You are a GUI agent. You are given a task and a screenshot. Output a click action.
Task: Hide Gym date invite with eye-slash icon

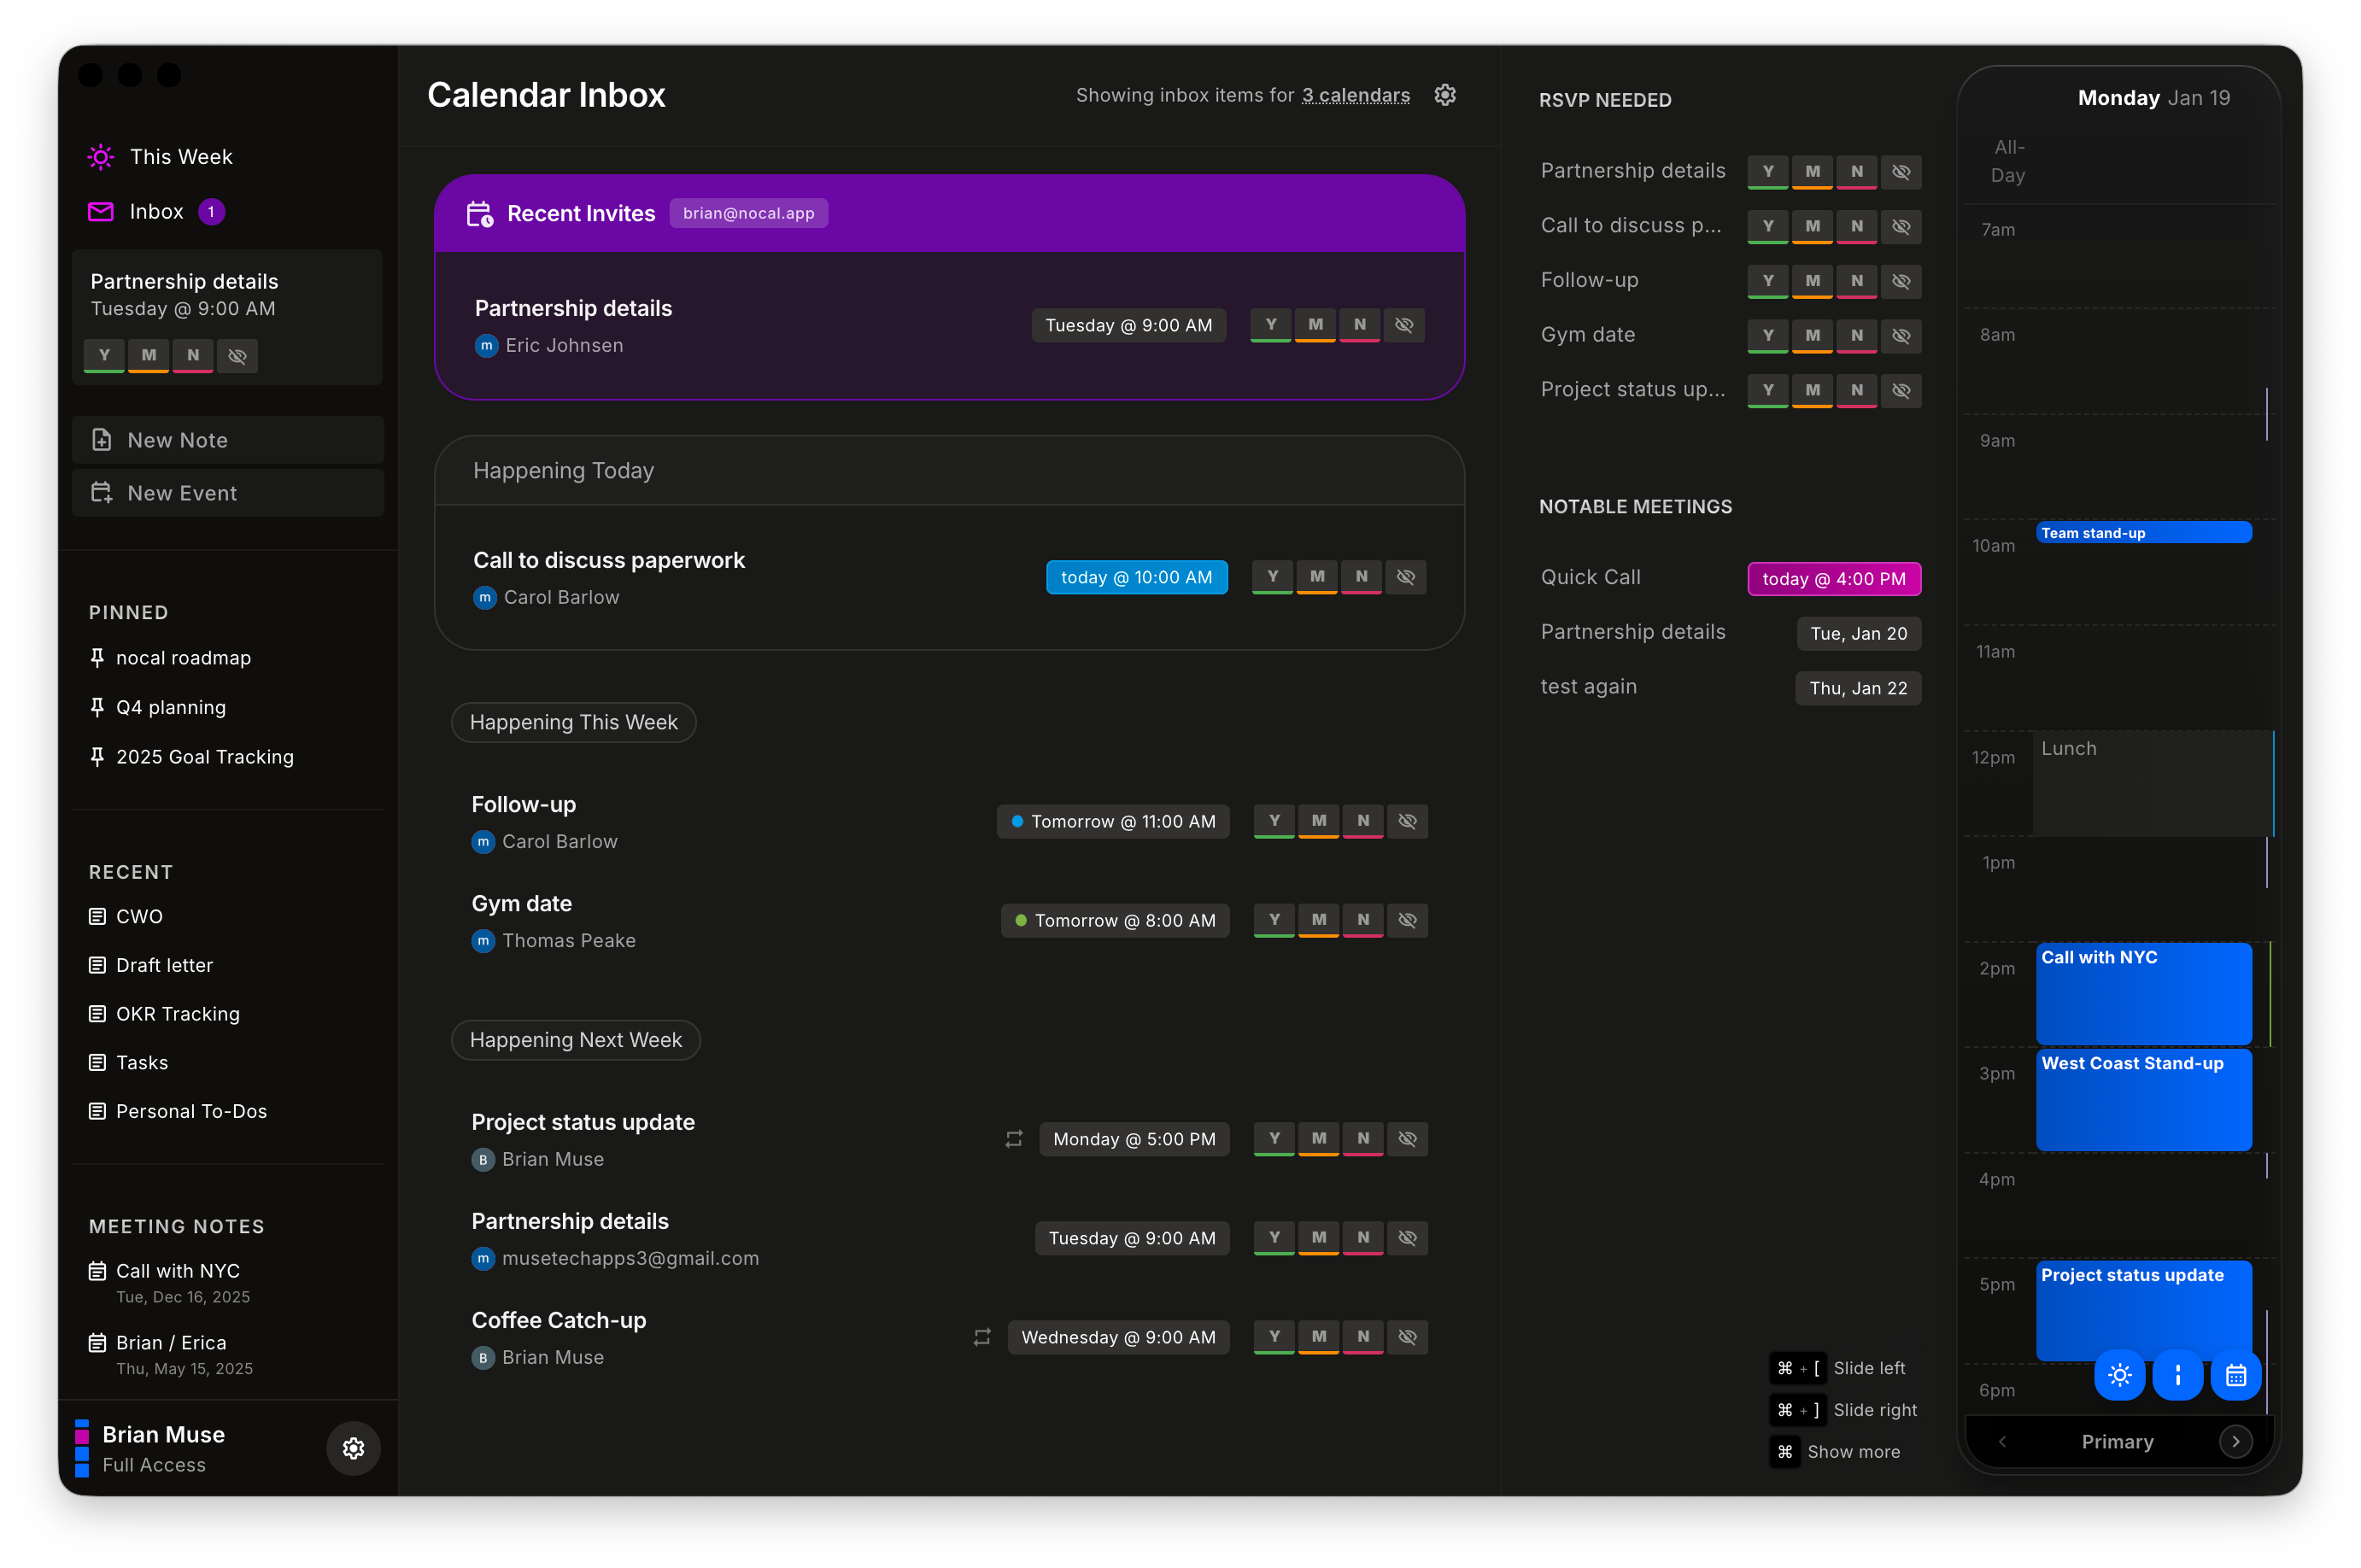click(1407, 920)
